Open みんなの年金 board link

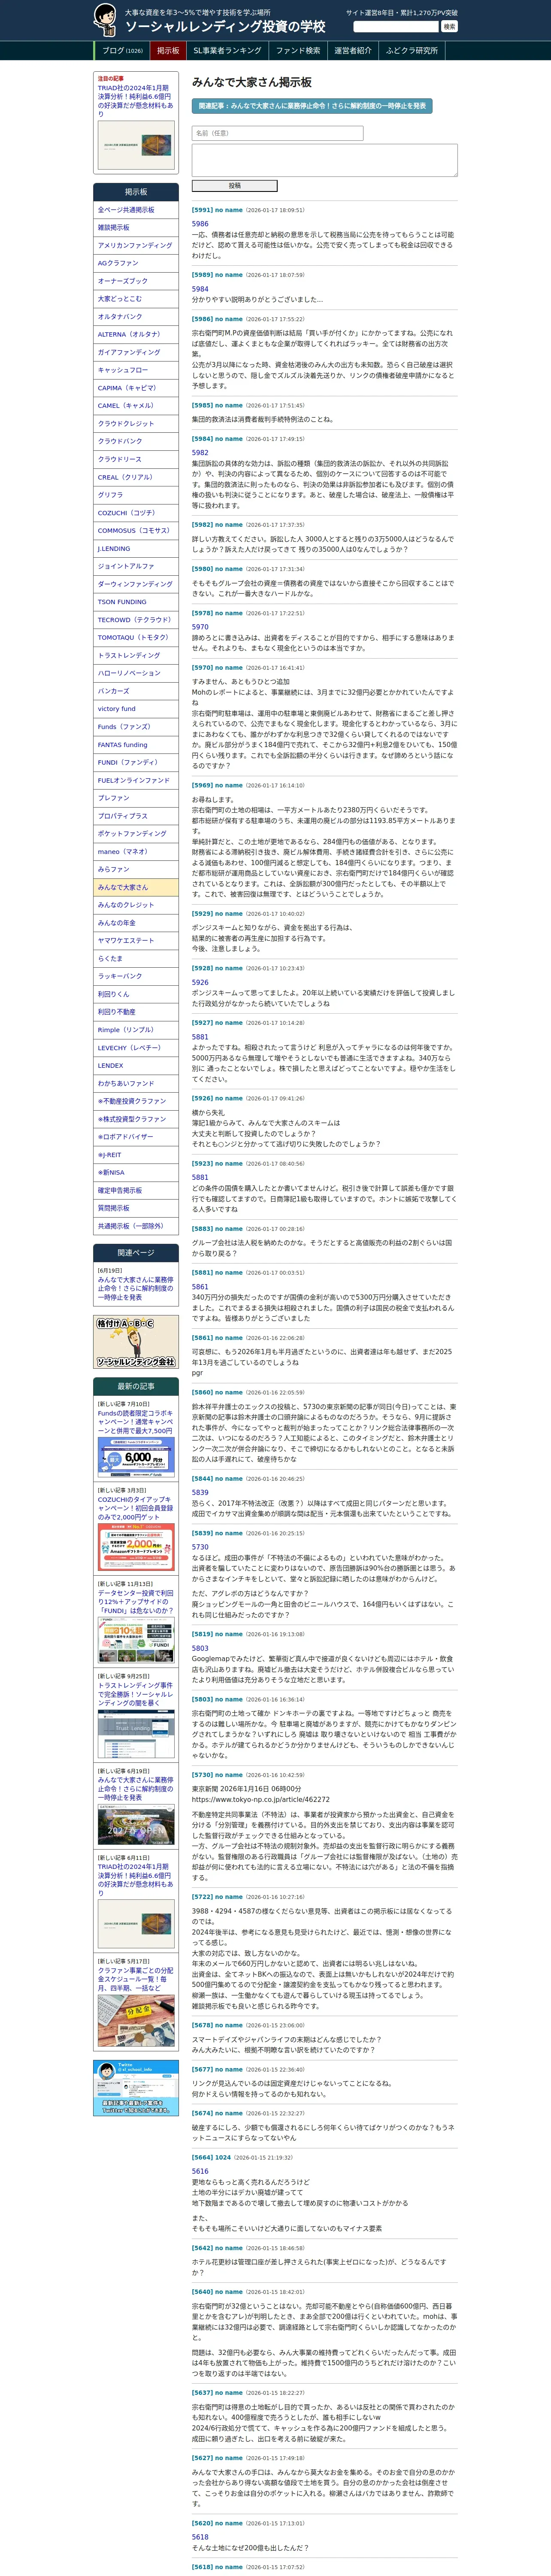(x=136, y=923)
